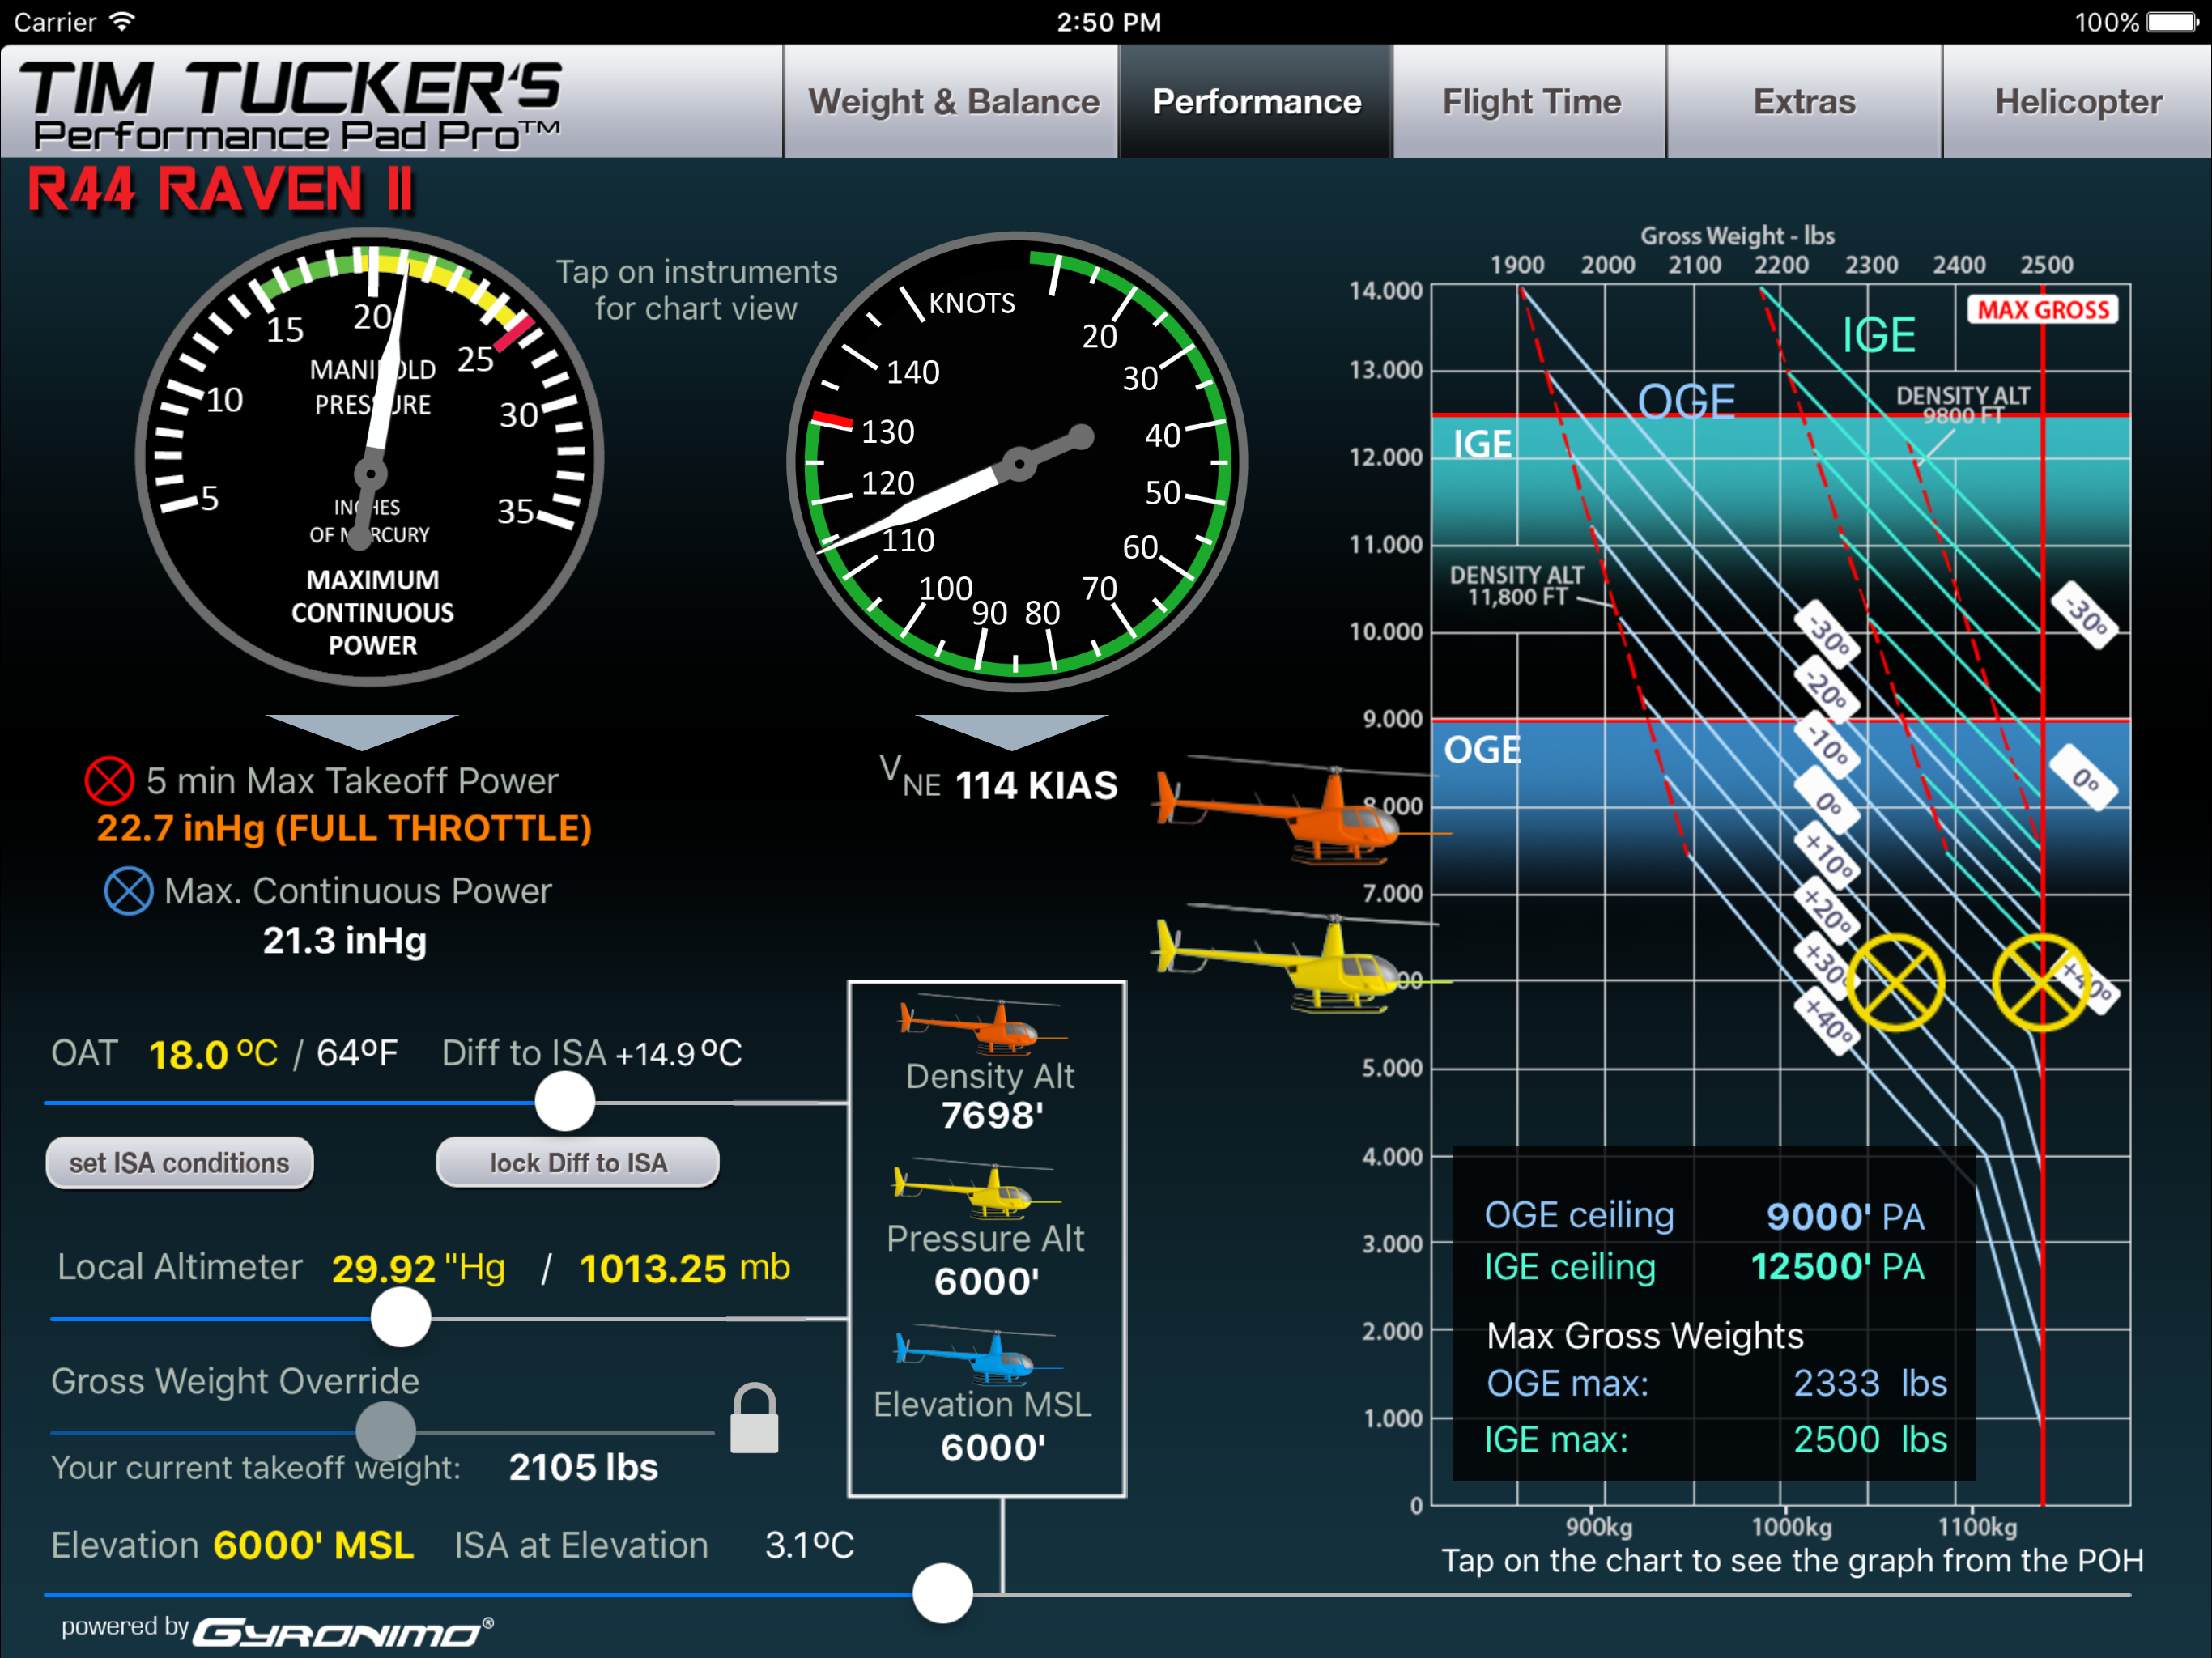Tap the manifold pressure gauge
Image resolution: width=2212 pixels, height=1658 pixels.
point(370,458)
